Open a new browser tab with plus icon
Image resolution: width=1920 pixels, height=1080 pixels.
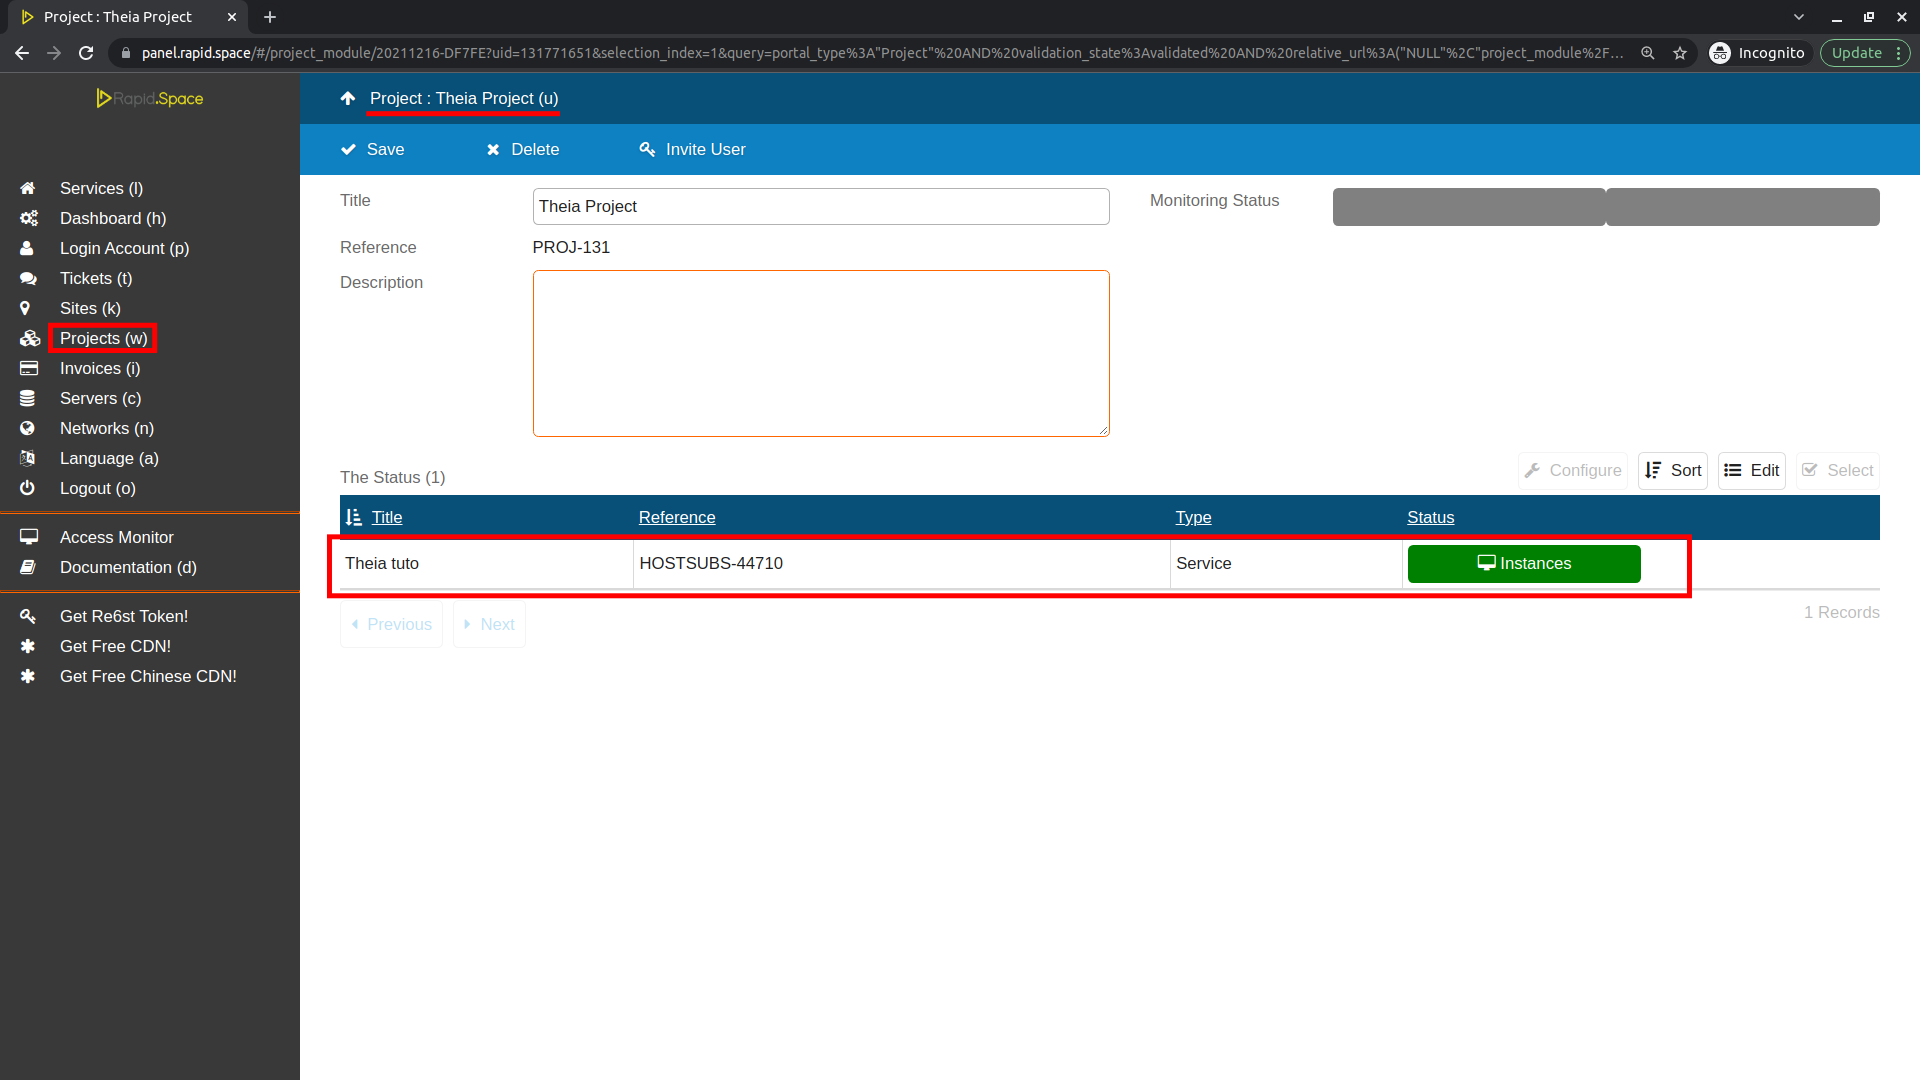click(x=270, y=17)
